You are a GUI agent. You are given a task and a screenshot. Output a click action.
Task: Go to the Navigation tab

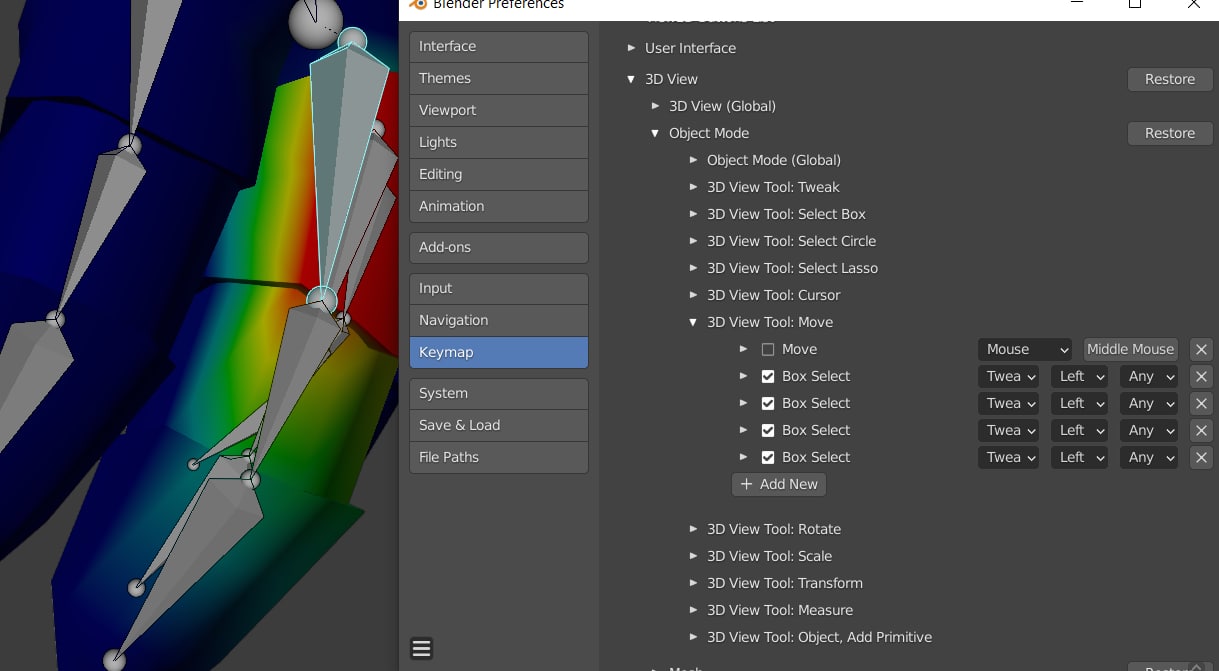[499, 321]
